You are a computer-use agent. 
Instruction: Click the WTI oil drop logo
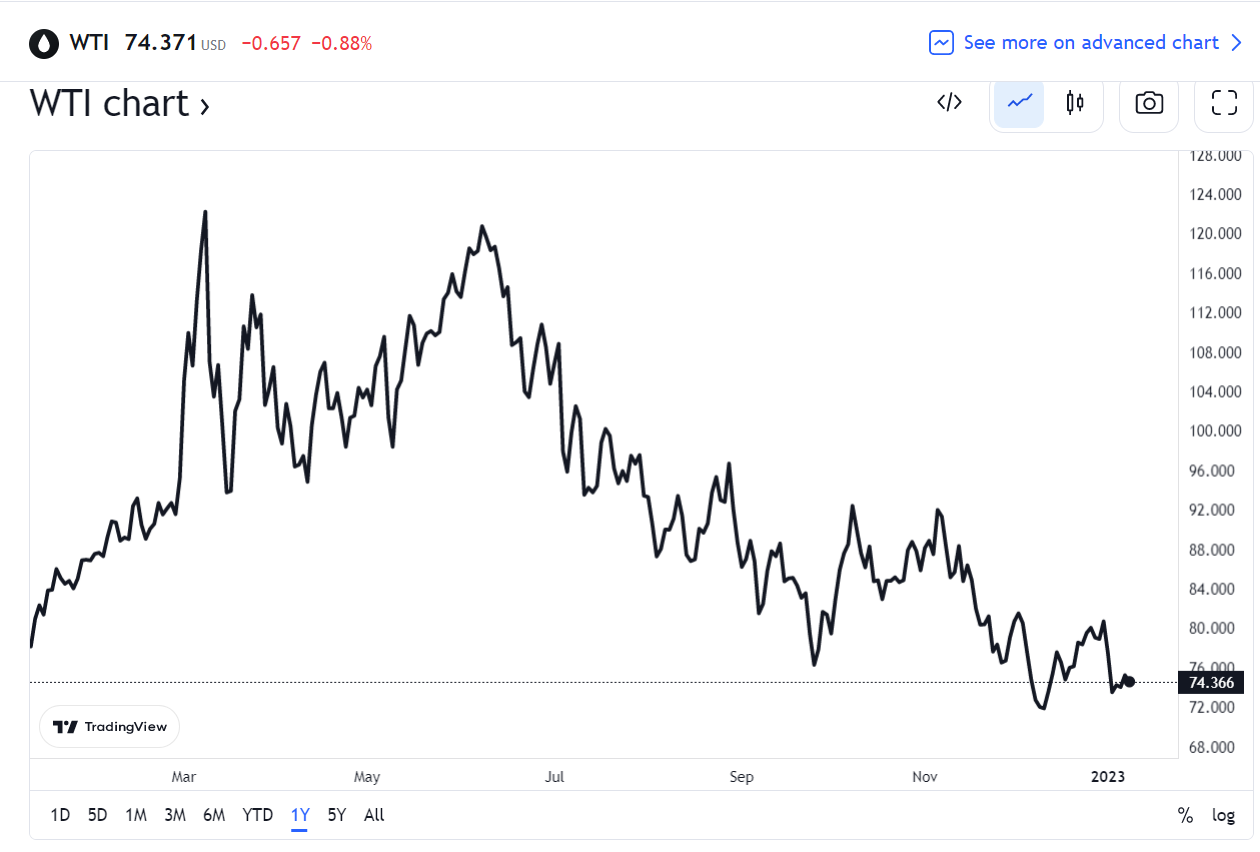click(x=44, y=43)
